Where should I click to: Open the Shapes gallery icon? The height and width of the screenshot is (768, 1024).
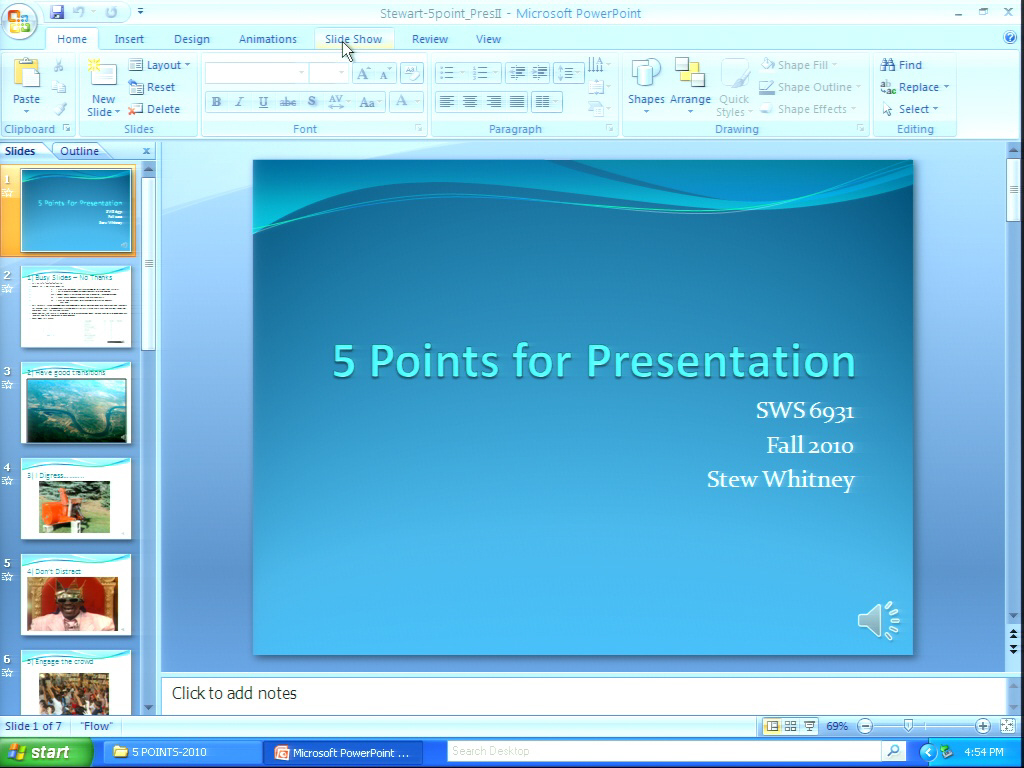(x=646, y=72)
